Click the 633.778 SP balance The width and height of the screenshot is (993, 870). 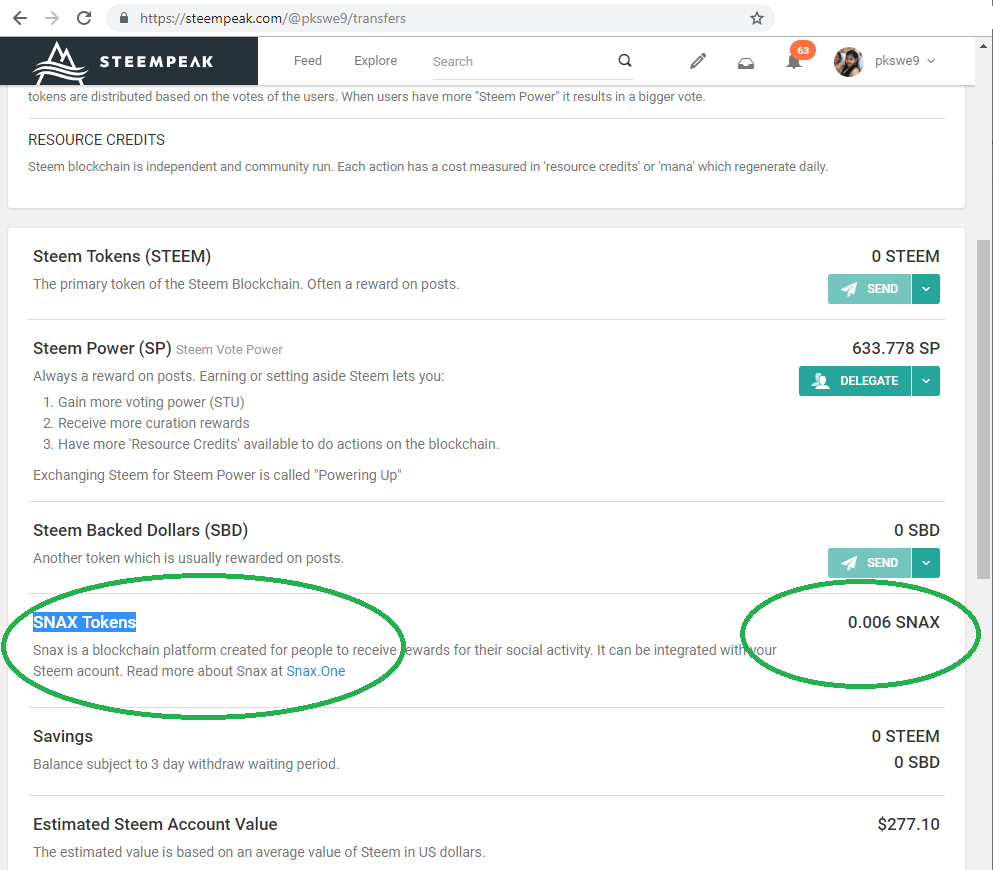point(895,348)
